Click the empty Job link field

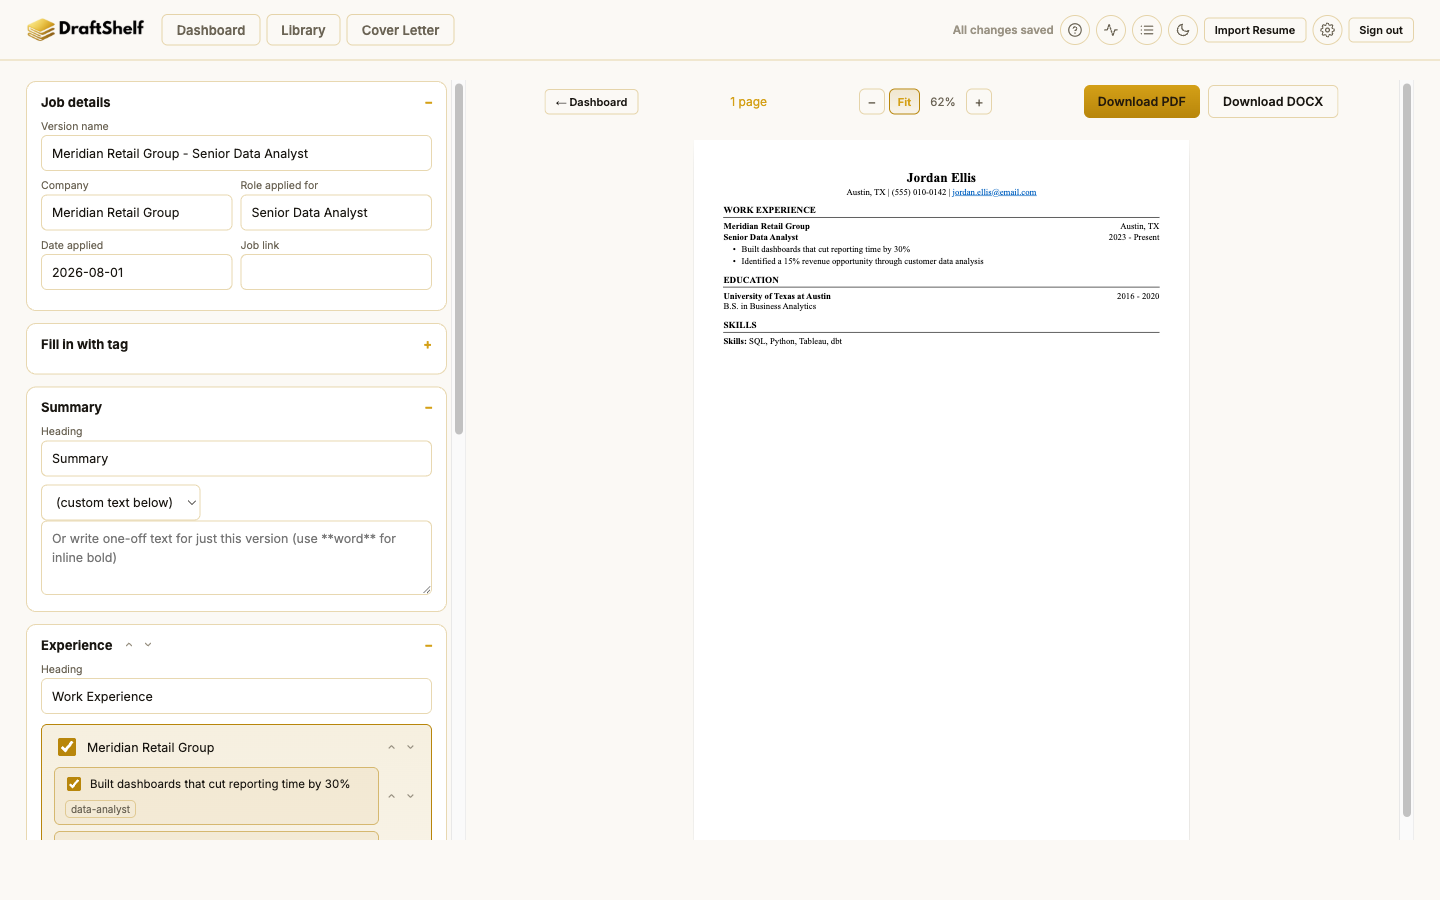point(336,272)
